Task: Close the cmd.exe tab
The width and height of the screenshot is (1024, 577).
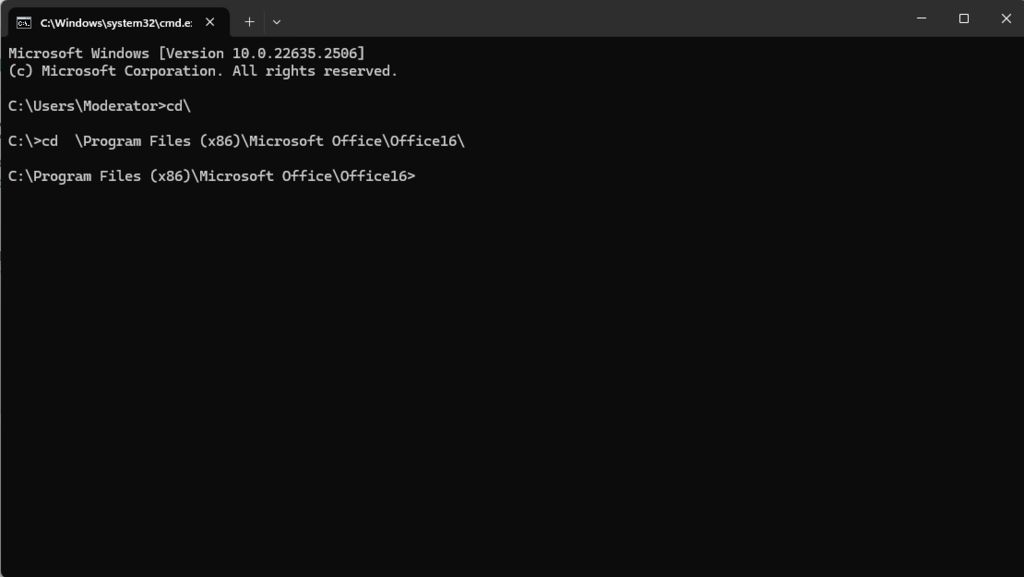Action: 210,21
